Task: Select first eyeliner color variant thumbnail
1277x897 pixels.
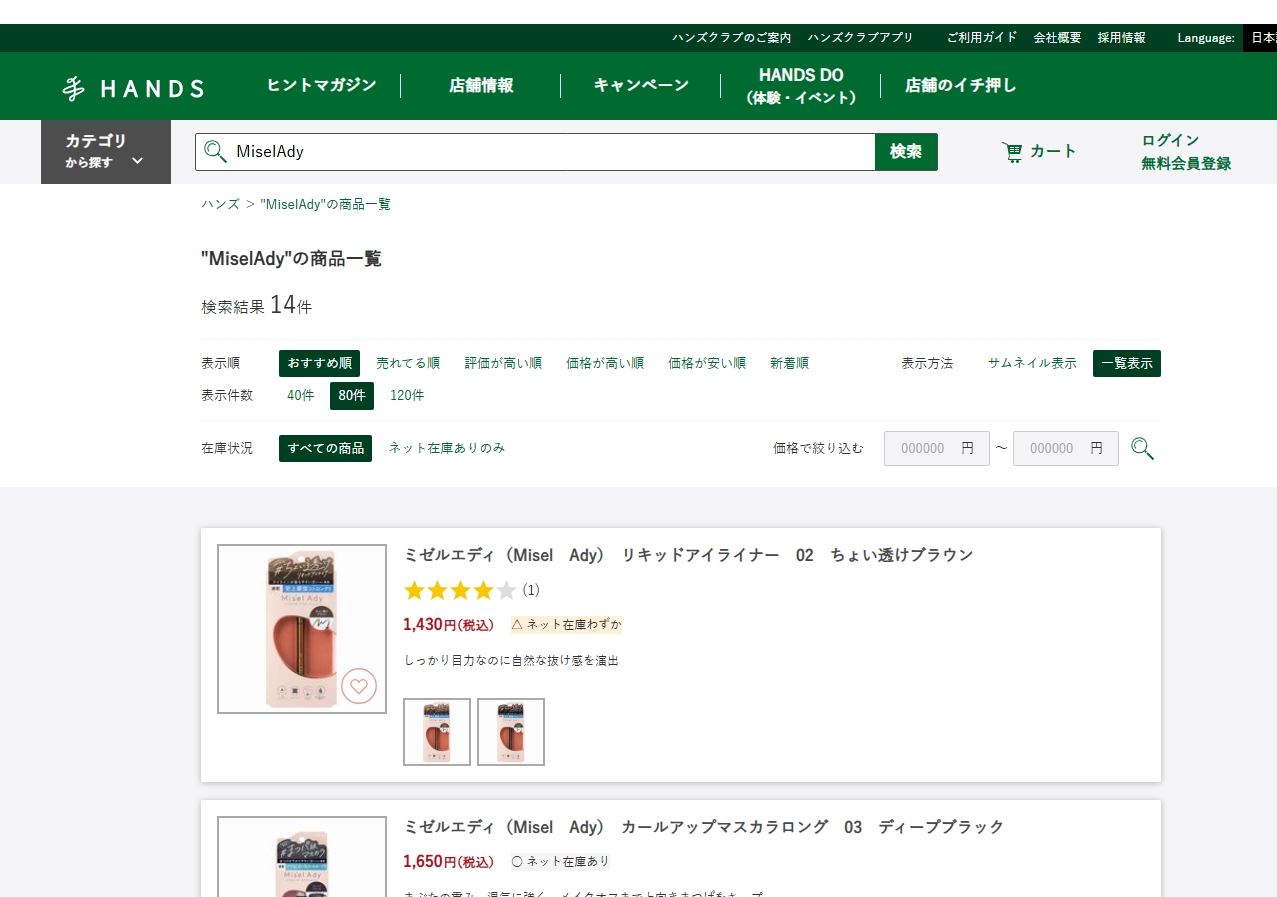Action: coord(437,732)
